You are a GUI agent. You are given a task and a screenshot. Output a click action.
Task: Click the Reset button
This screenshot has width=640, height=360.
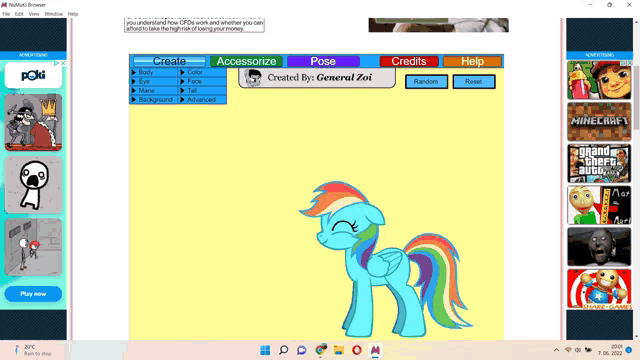click(x=474, y=82)
